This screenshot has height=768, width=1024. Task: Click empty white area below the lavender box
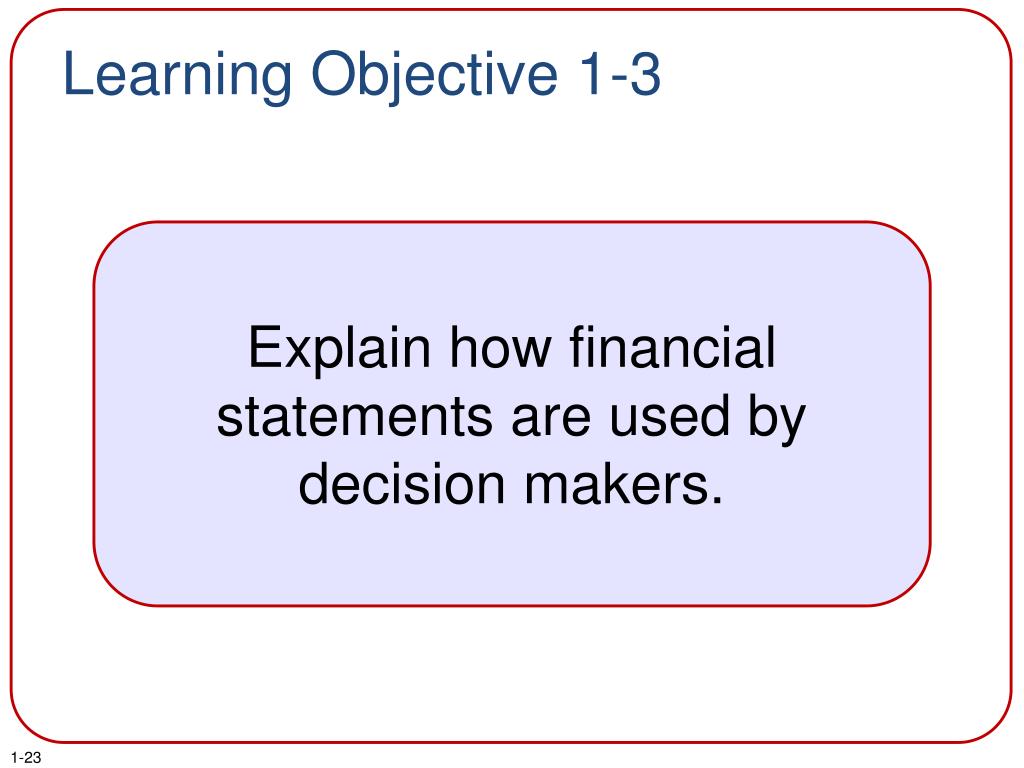[512, 673]
